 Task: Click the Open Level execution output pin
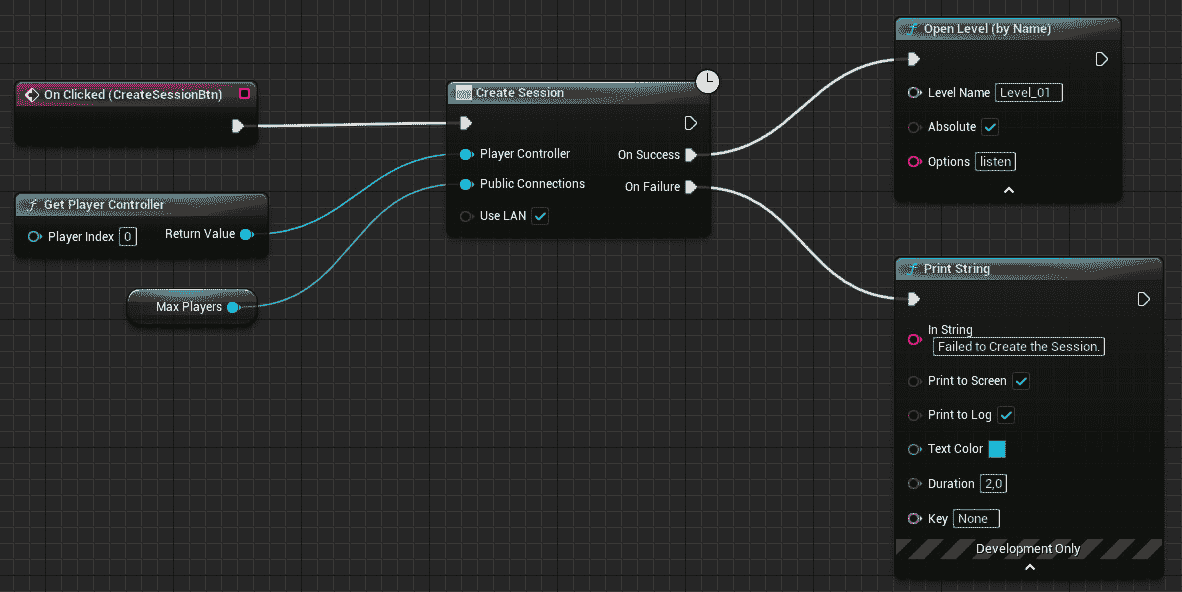(x=1101, y=59)
